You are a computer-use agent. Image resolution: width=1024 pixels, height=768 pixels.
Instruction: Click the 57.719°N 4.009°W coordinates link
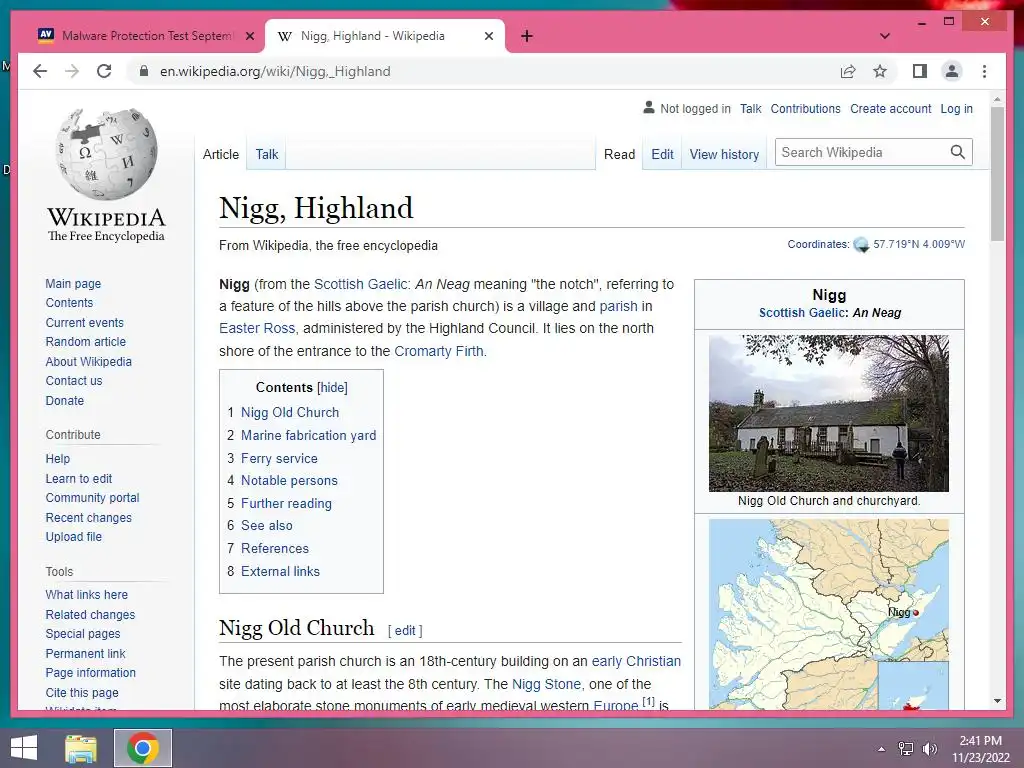click(x=919, y=244)
